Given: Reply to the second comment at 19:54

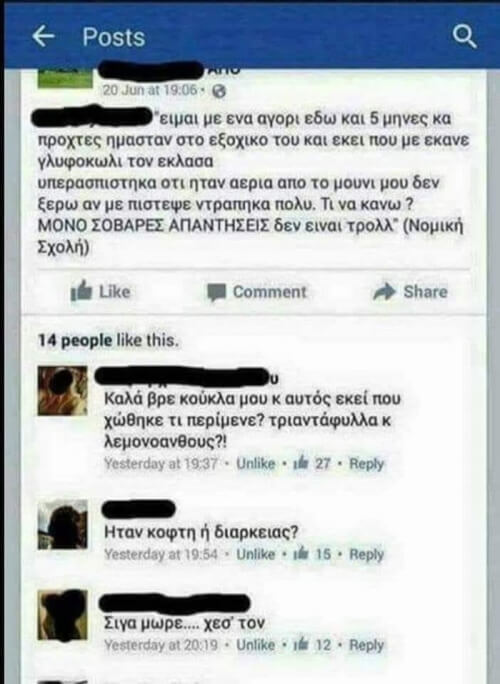Looking at the screenshot, I should tap(366, 554).
